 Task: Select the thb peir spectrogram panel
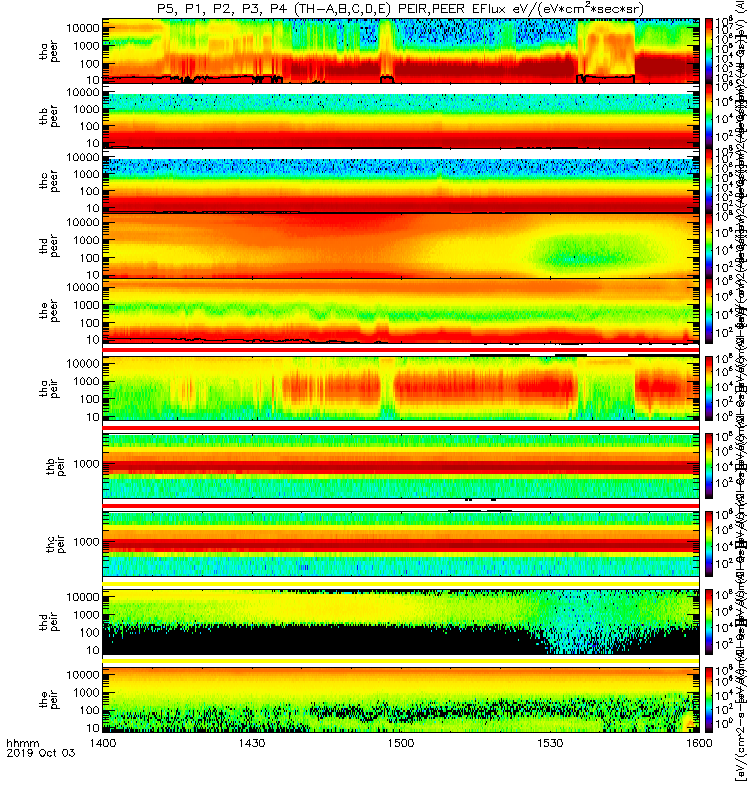pyautogui.click(x=401, y=466)
